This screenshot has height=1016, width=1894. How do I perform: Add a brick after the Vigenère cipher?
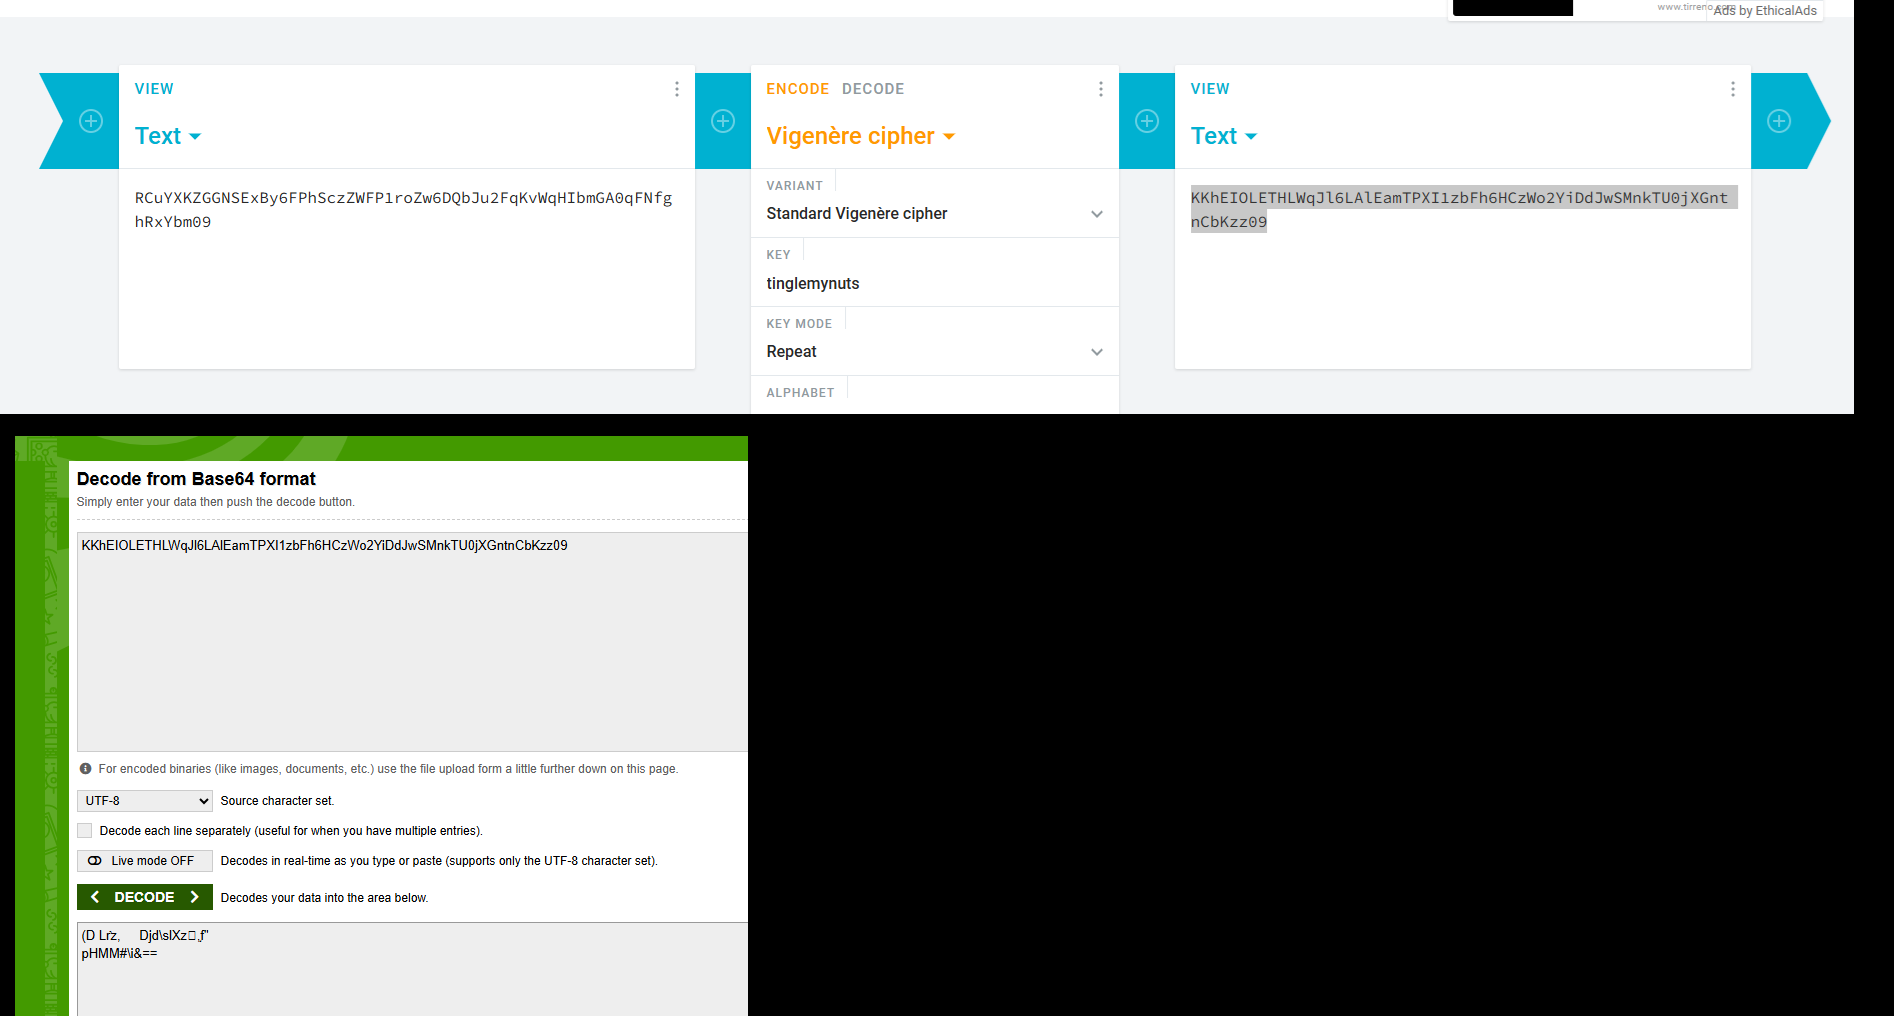pyautogui.click(x=1147, y=121)
